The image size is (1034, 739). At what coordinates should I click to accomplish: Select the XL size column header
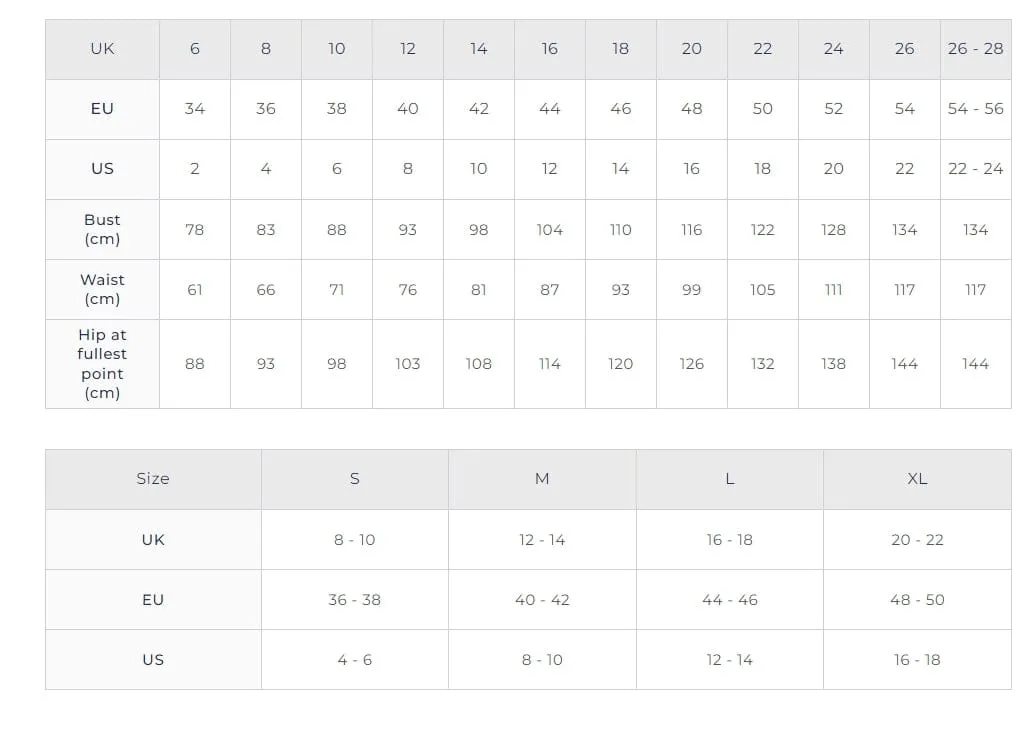point(917,479)
